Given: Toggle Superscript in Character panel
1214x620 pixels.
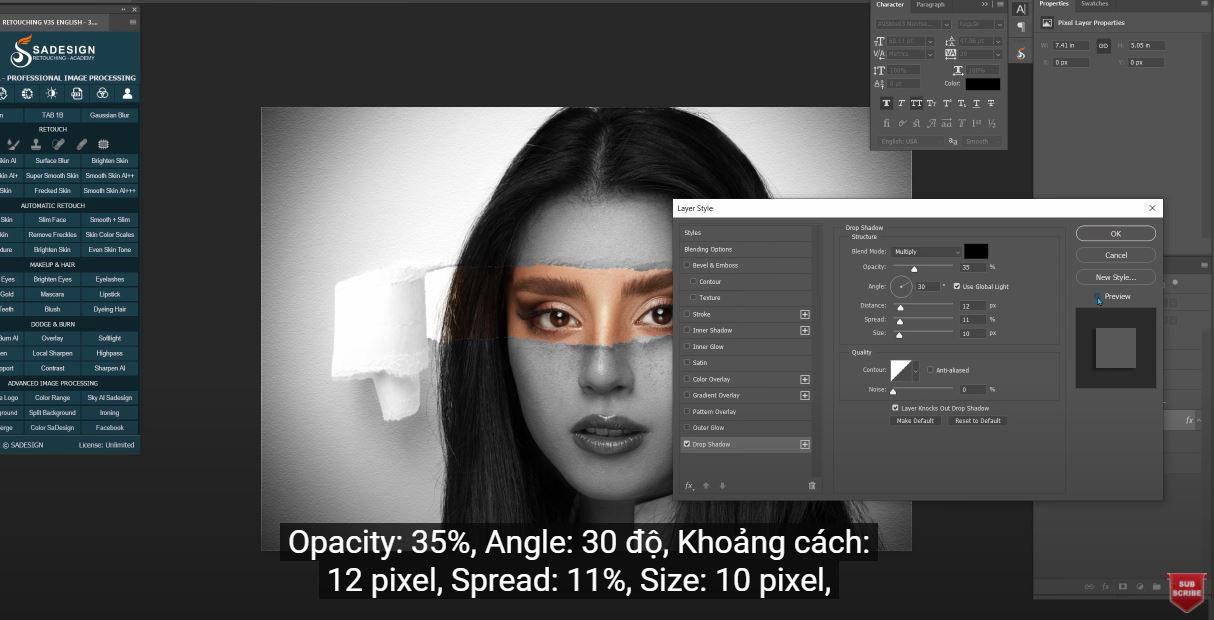Looking at the screenshot, I should click(x=946, y=103).
